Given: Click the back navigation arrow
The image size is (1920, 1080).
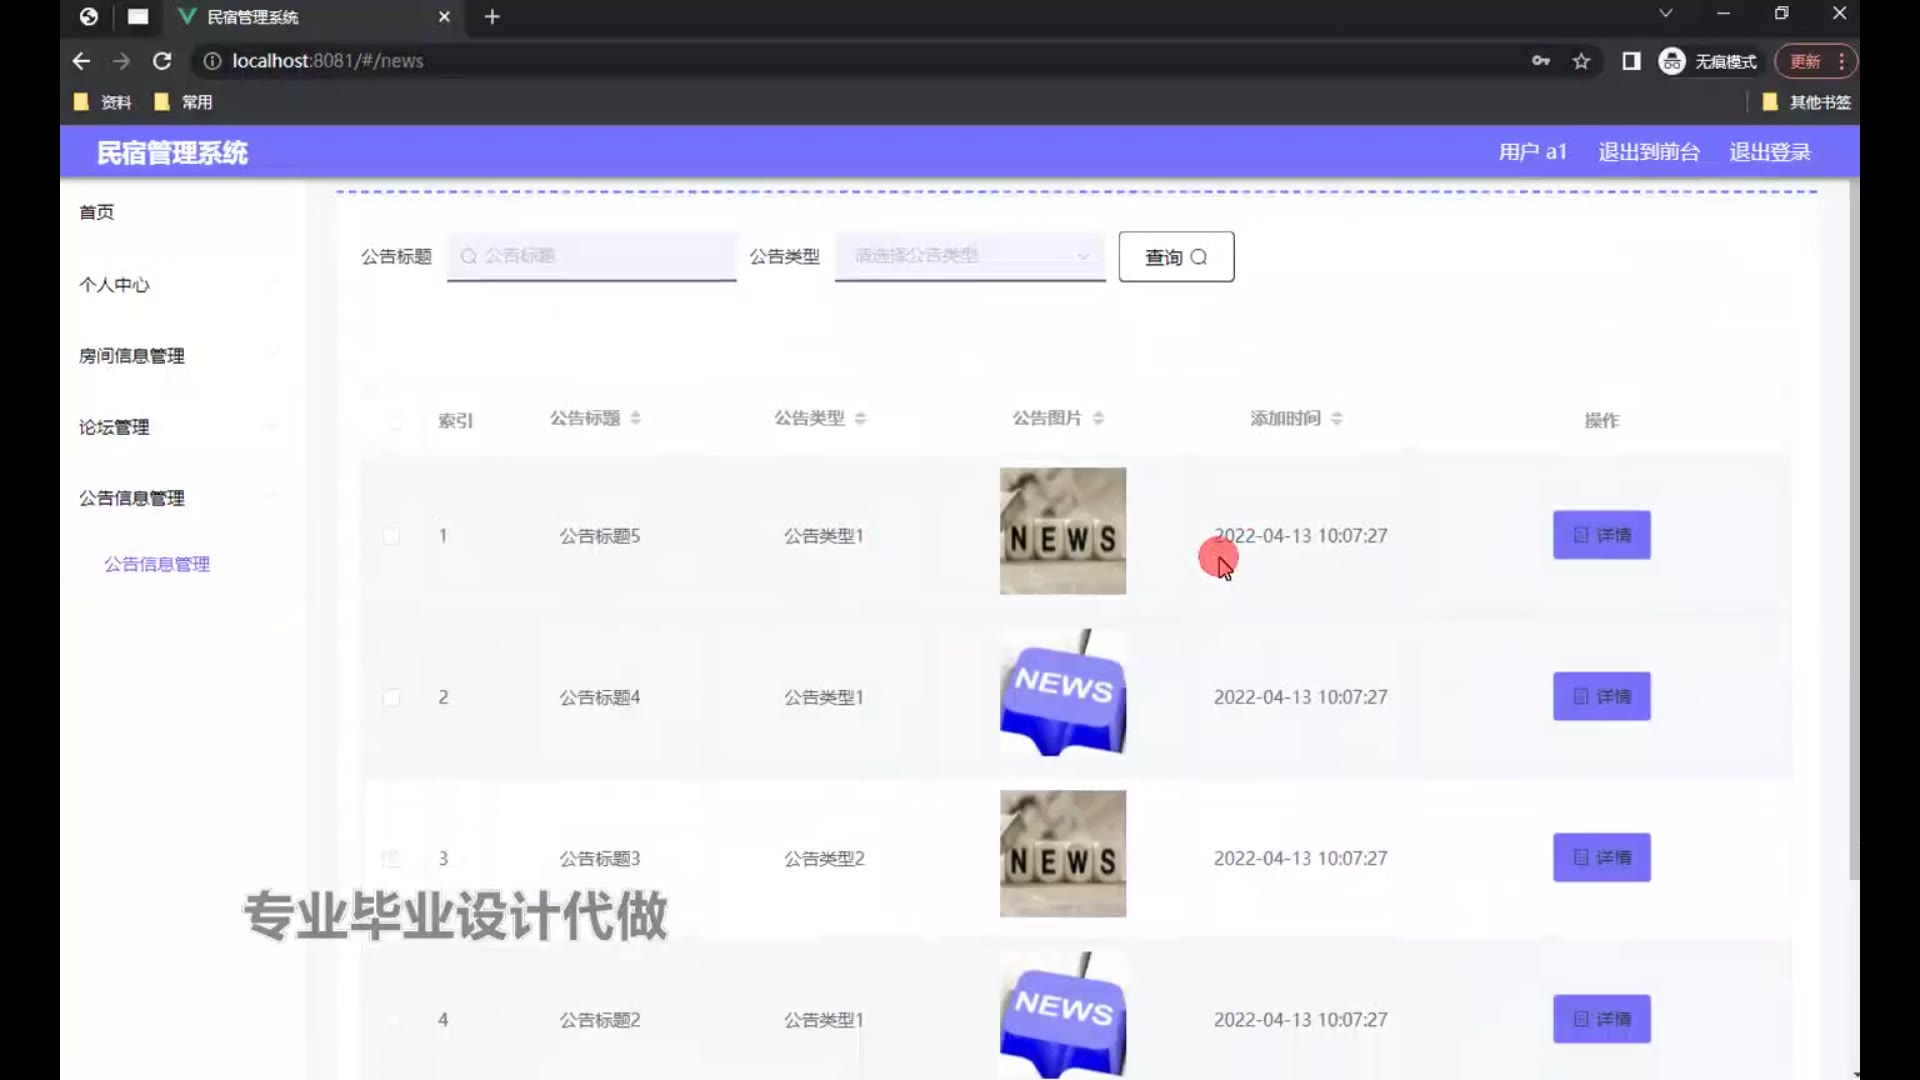Looking at the screenshot, I should tap(81, 61).
